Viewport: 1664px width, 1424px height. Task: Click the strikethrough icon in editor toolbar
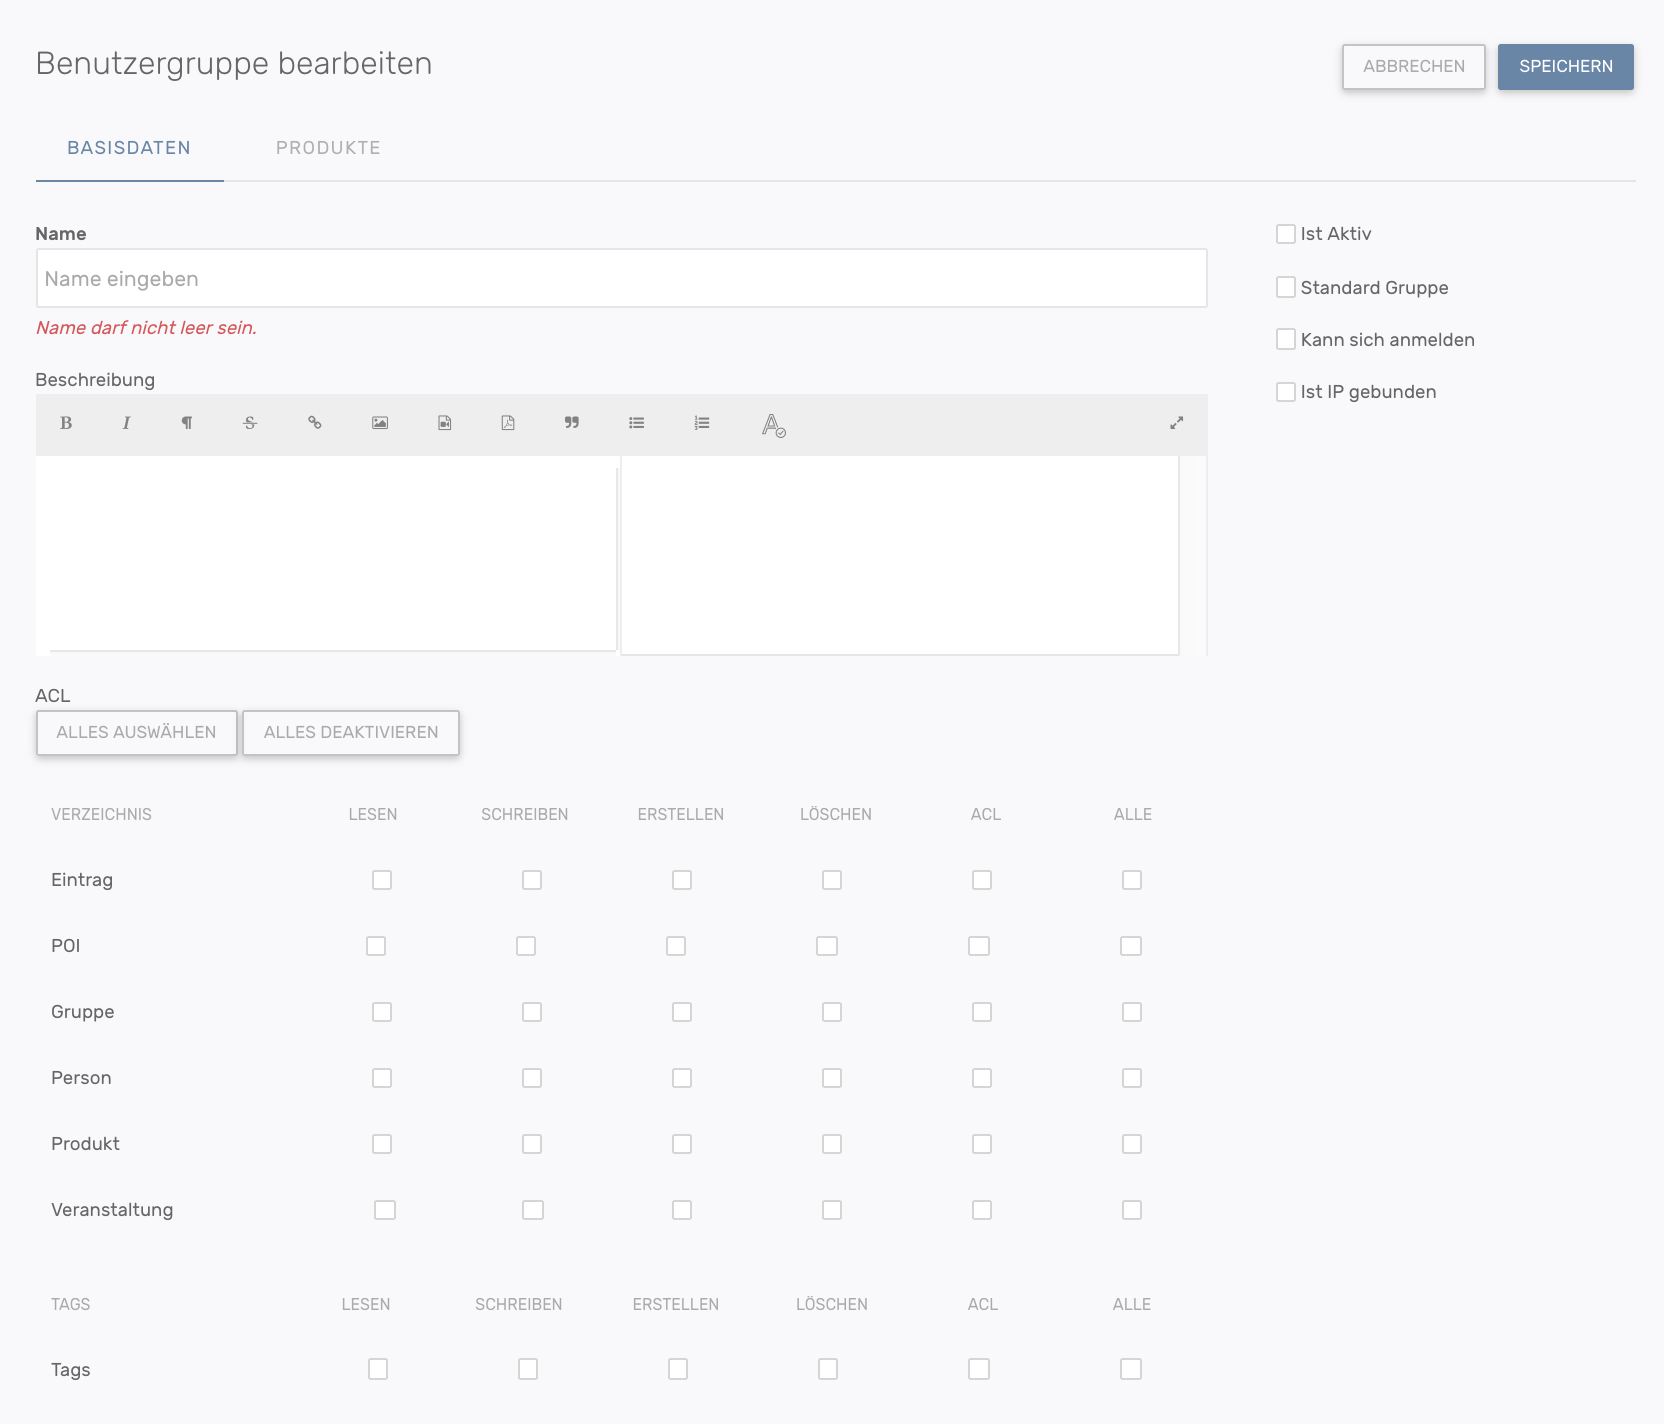(x=250, y=423)
